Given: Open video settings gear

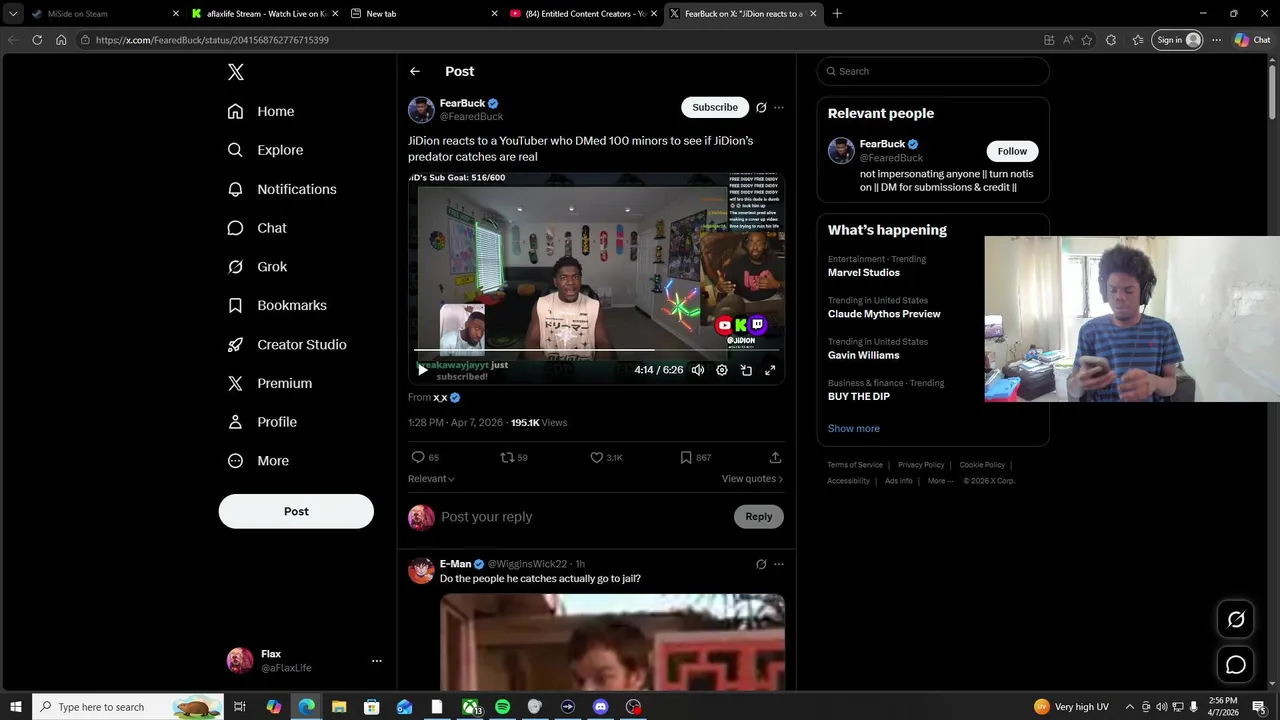Looking at the screenshot, I should click(x=722, y=370).
